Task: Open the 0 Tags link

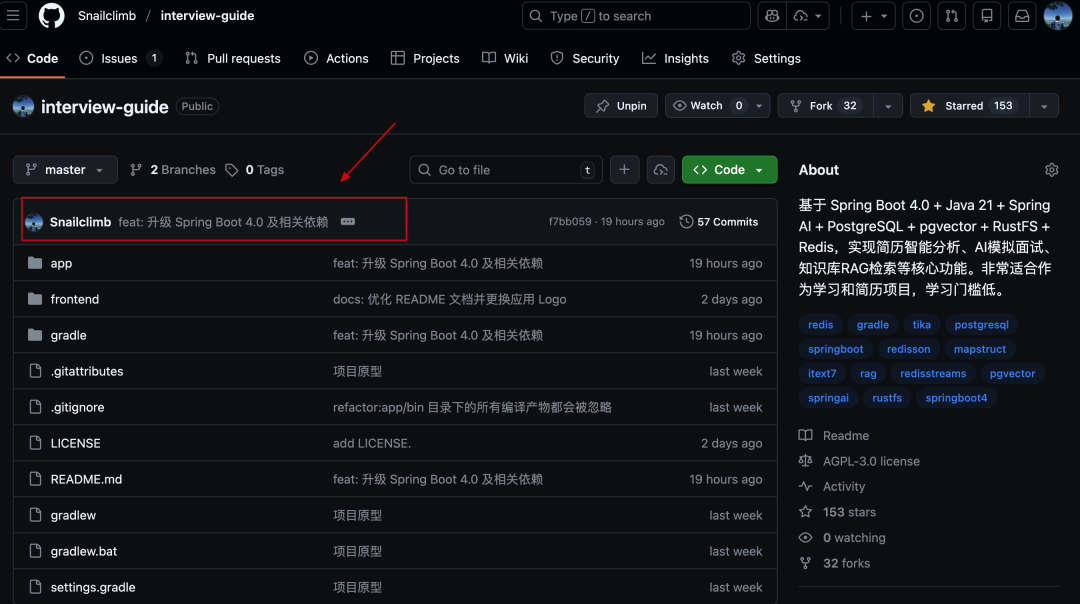Action: point(255,170)
